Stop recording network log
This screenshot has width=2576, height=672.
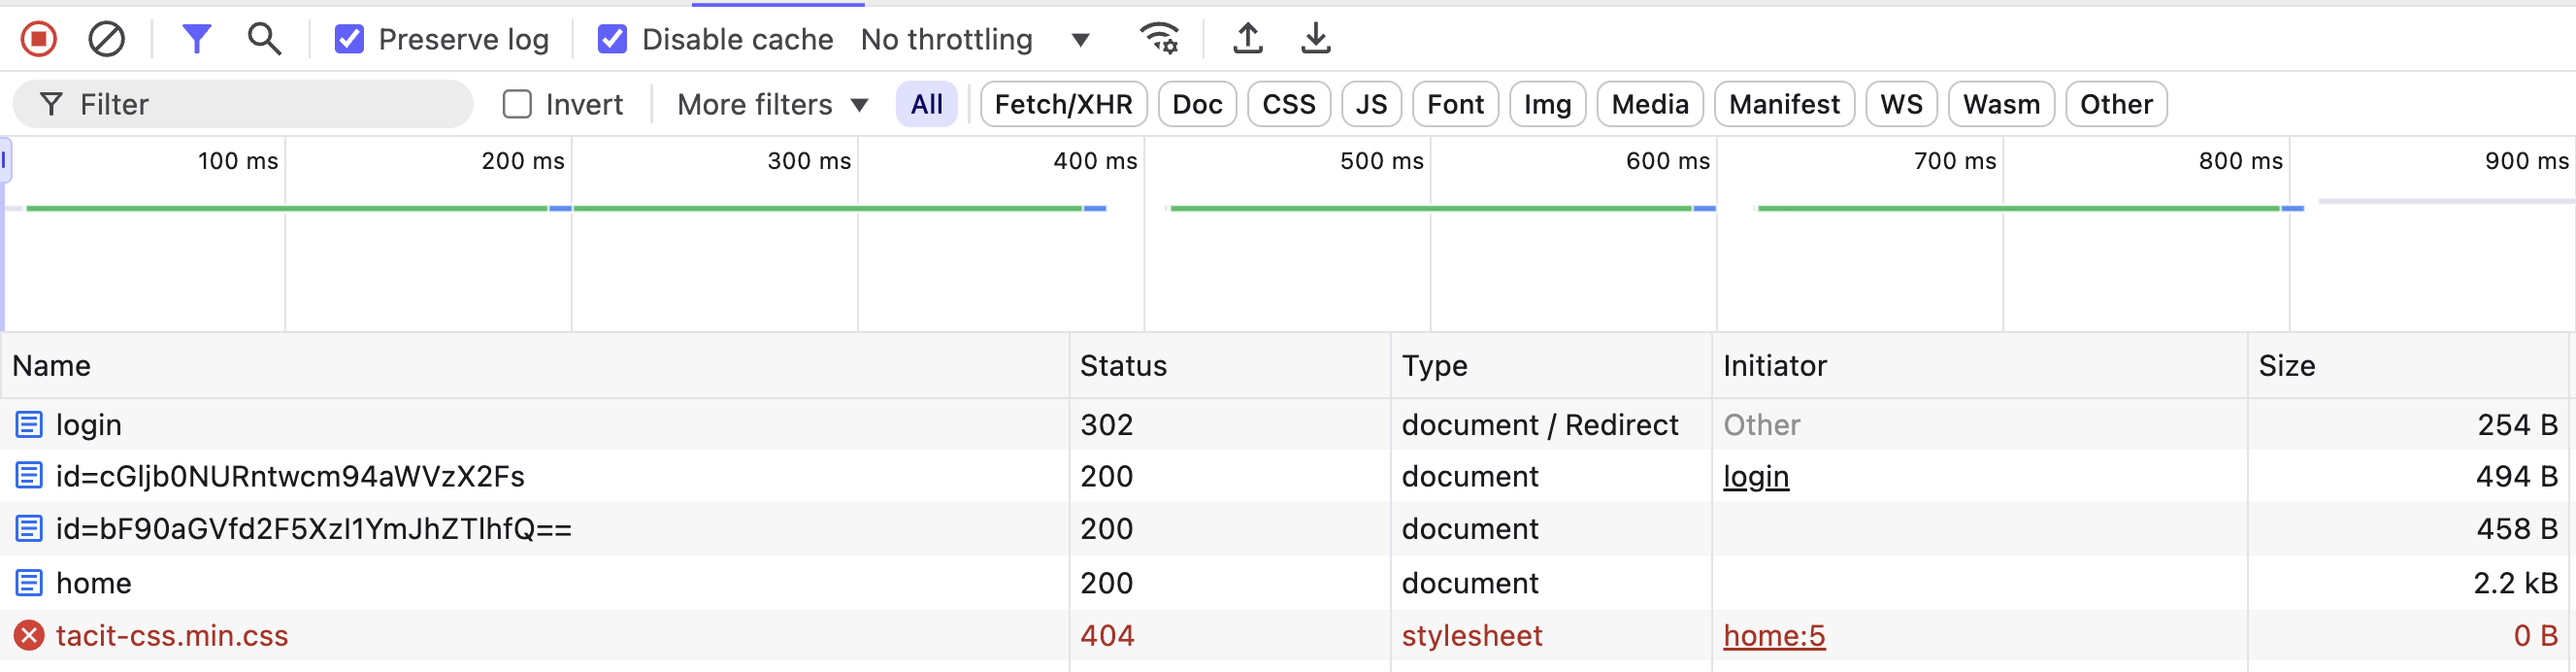(x=39, y=39)
